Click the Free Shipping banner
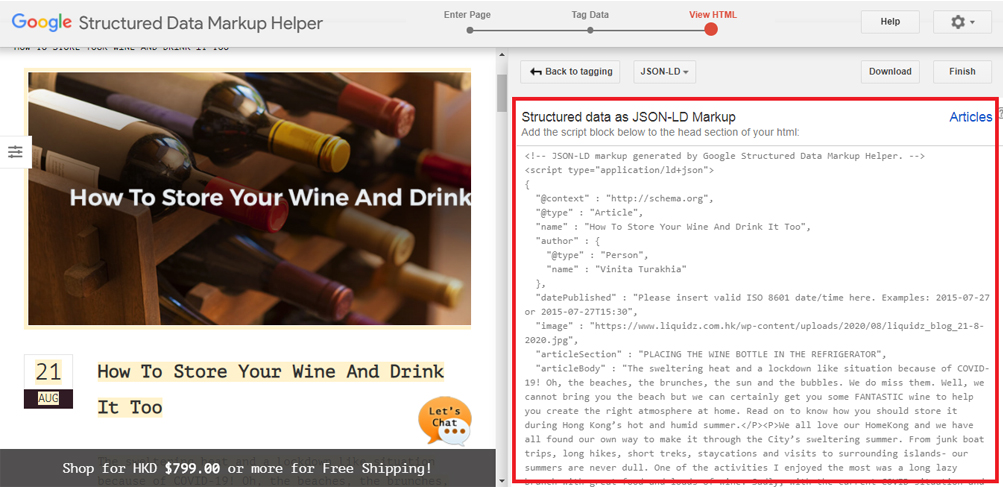The width and height of the screenshot is (1003, 487). [247, 468]
